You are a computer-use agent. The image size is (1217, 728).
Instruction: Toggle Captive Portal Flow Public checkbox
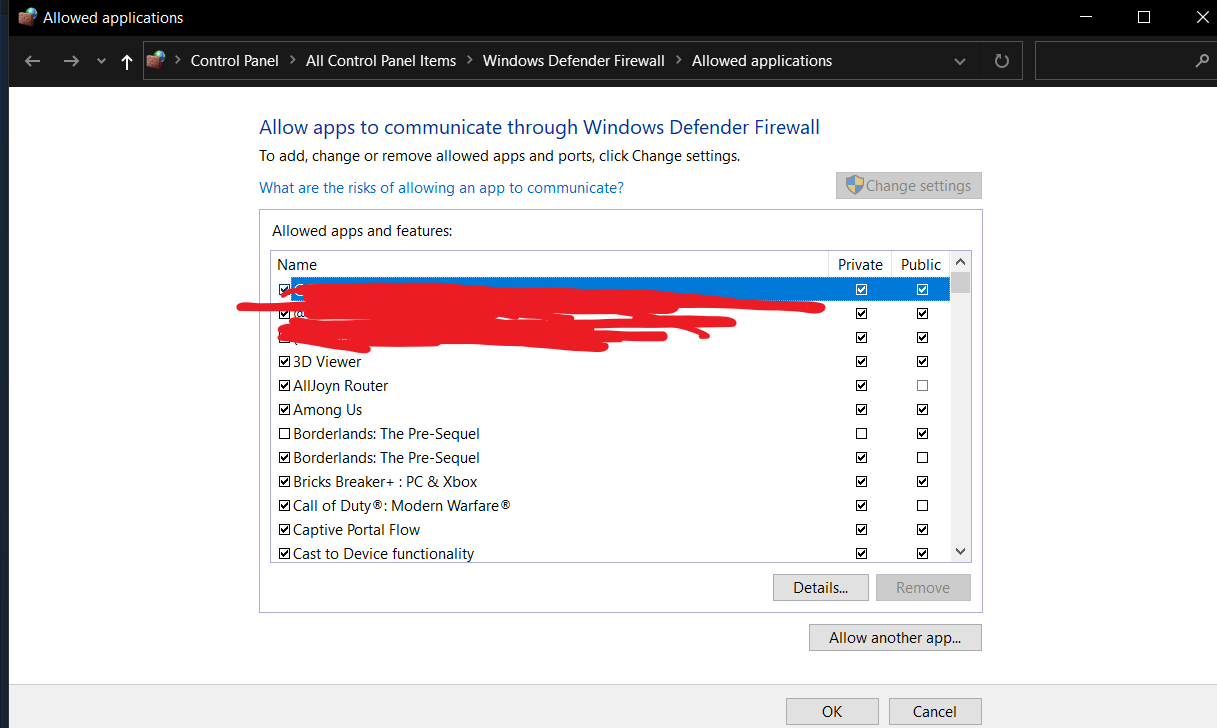coord(922,530)
